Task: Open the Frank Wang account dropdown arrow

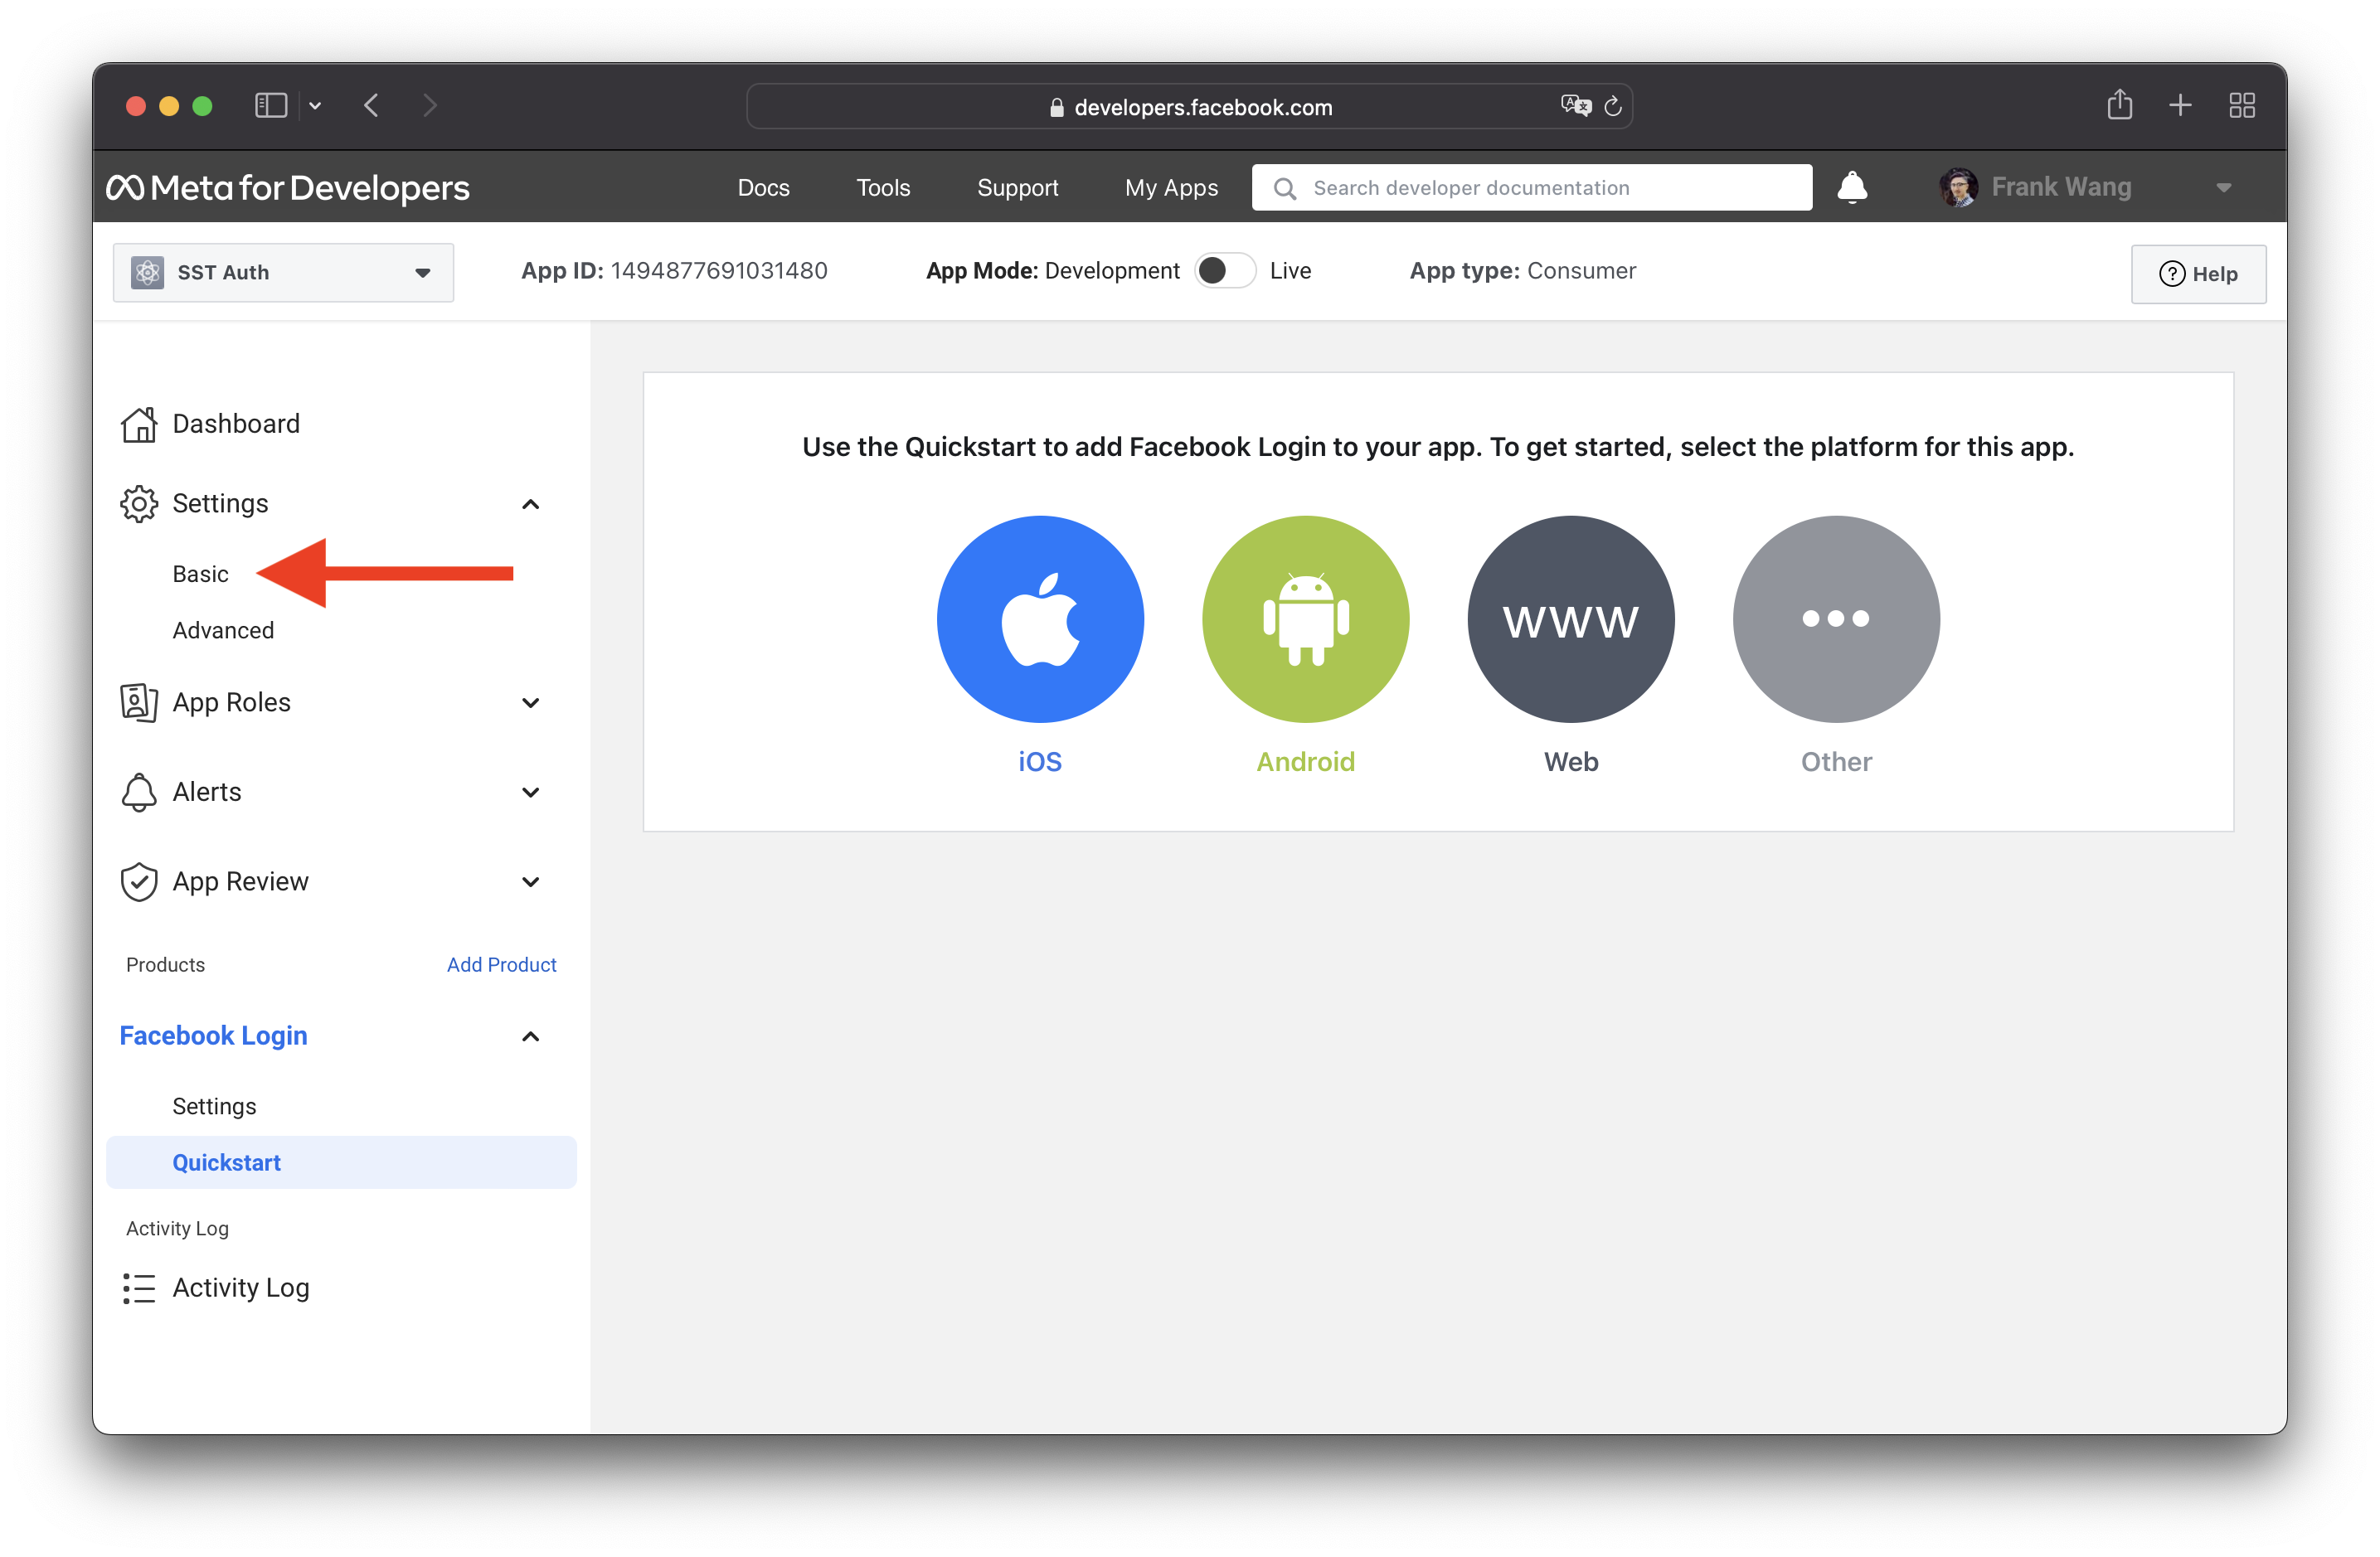Action: coord(2223,187)
